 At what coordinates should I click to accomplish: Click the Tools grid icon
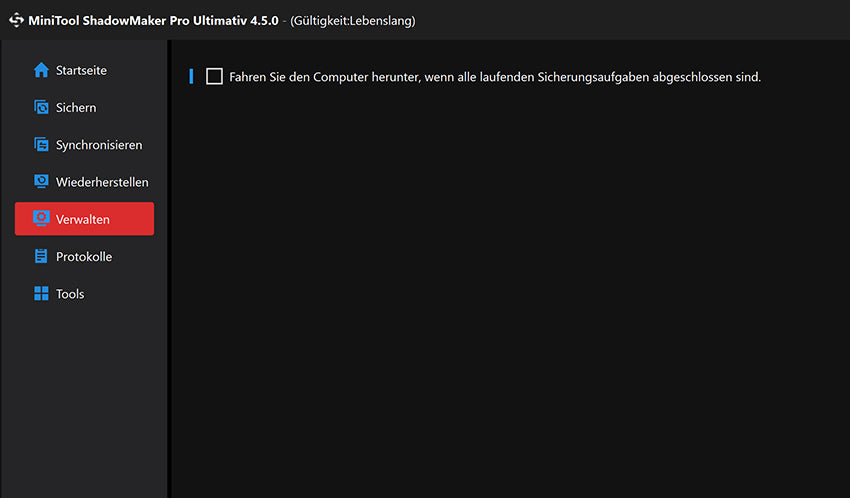[41, 294]
